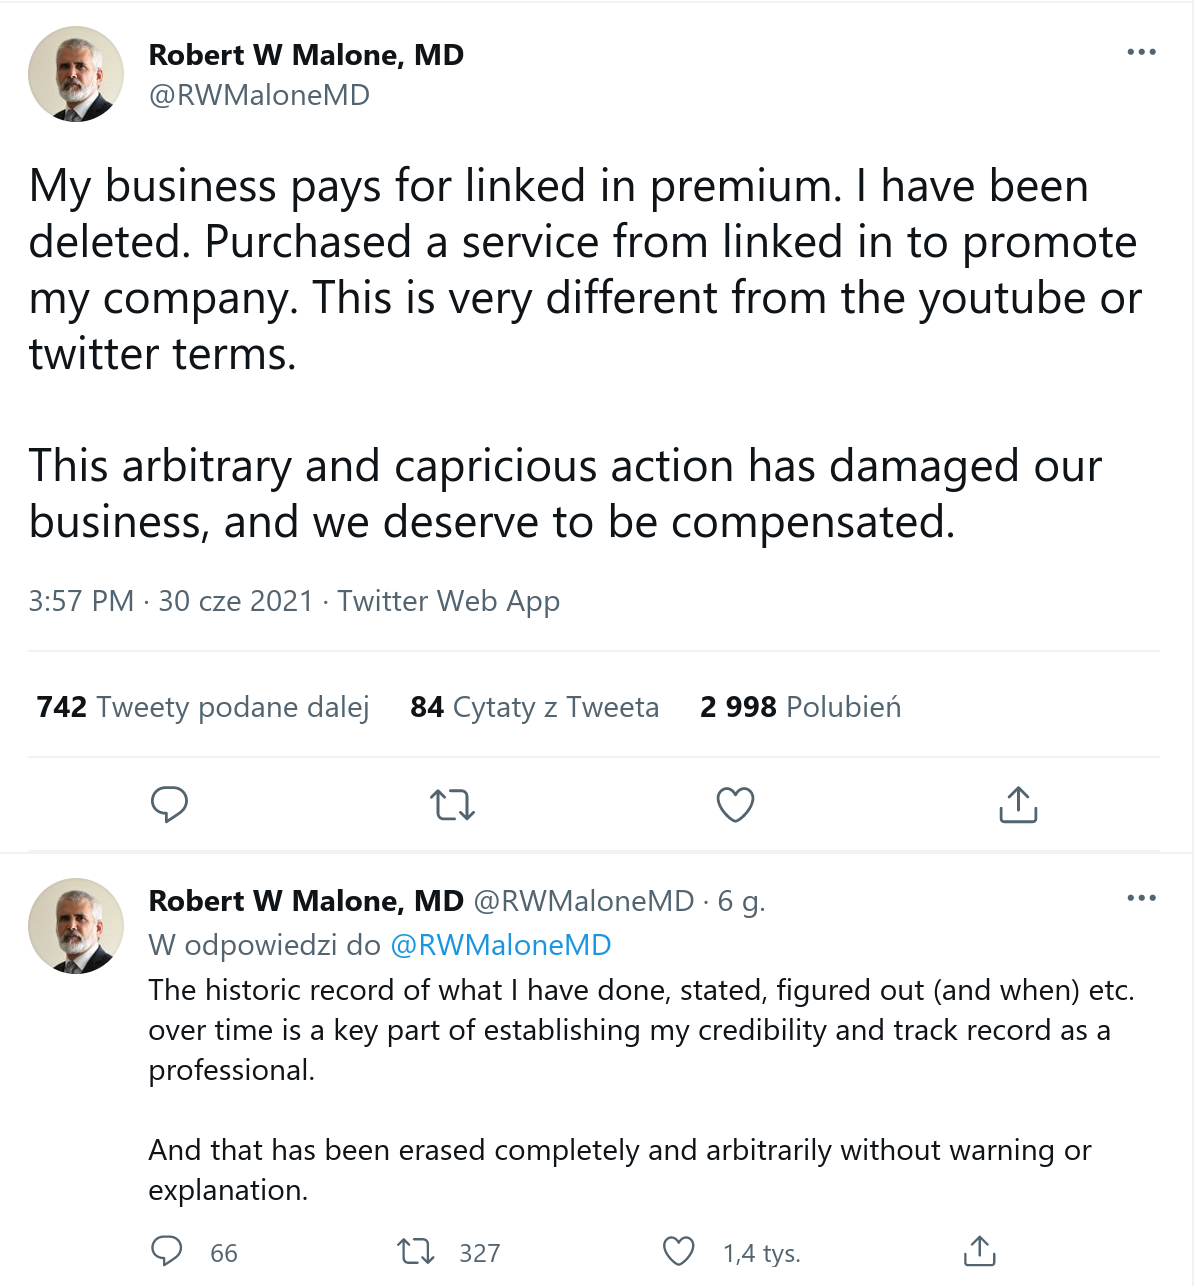Image resolution: width=1203 pixels, height=1286 pixels.
Task: Share the main tweet via share icon
Action: [x=1018, y=804]
